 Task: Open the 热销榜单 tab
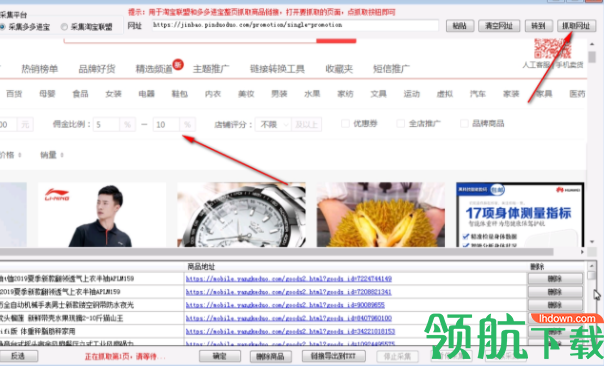point(40,69)
